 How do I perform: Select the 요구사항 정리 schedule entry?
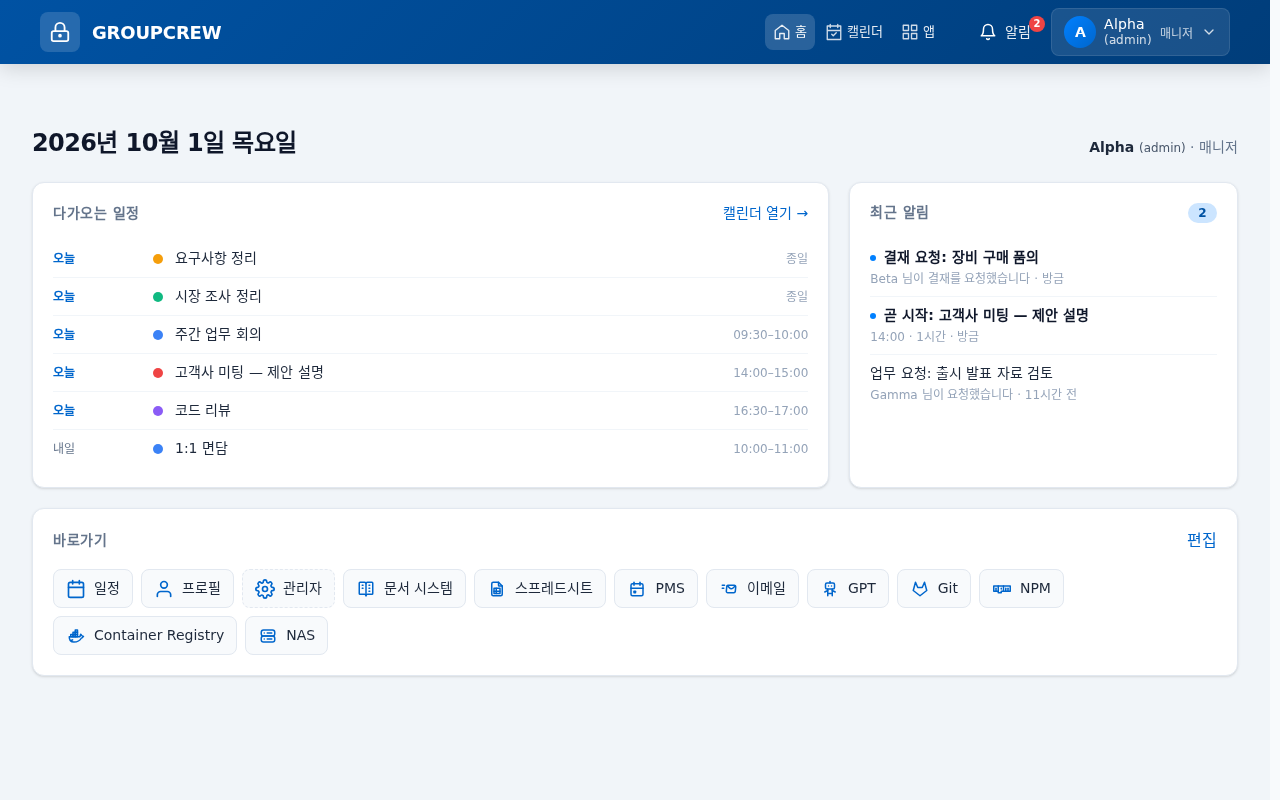(x=430, y=258)
